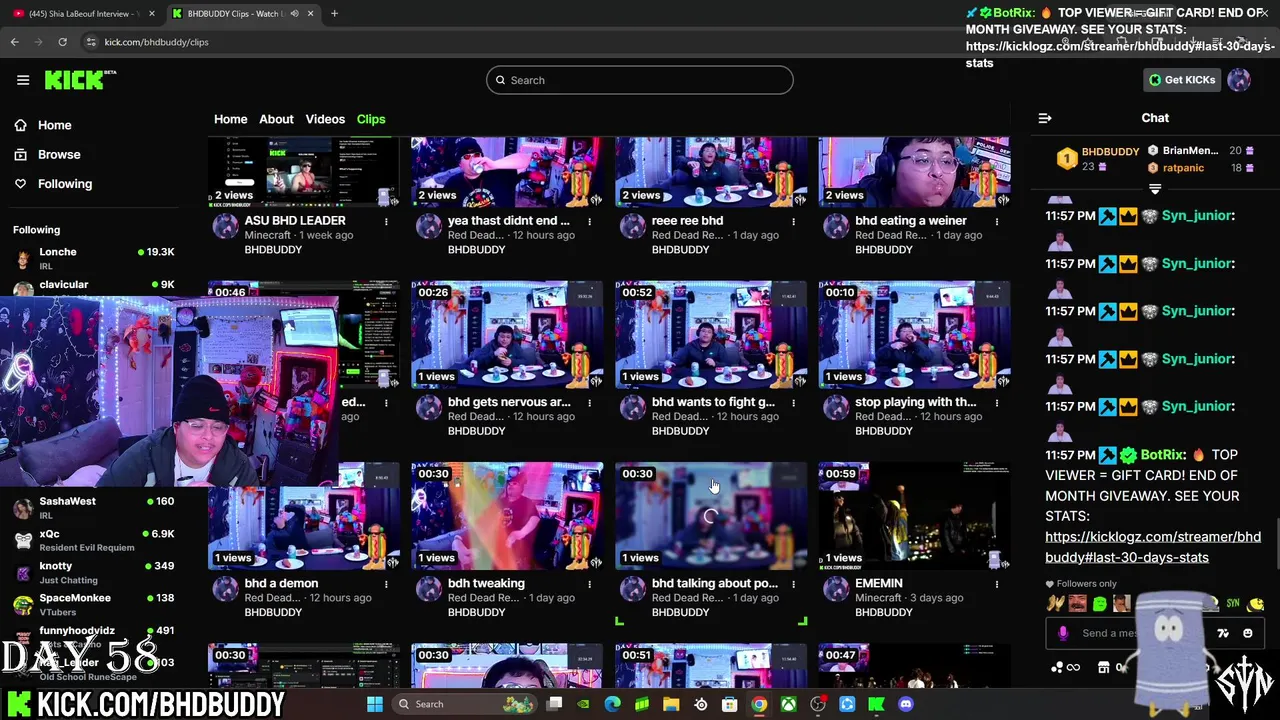Play the EMEMIN clip thumbnail
Viewport: 1280px width, 720px height.
tap(914, 516)
